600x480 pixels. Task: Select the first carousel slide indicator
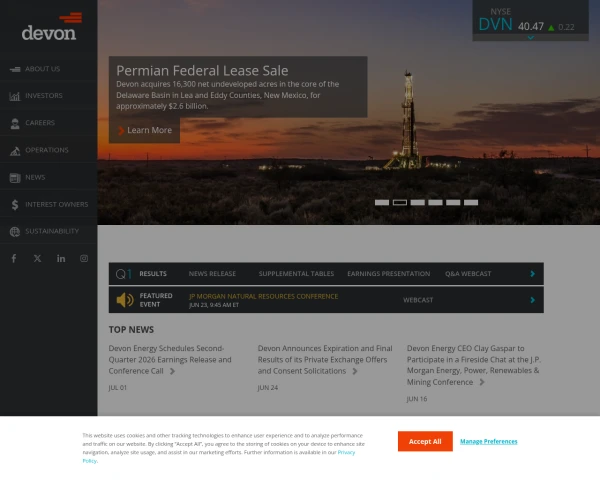(382, 202)
